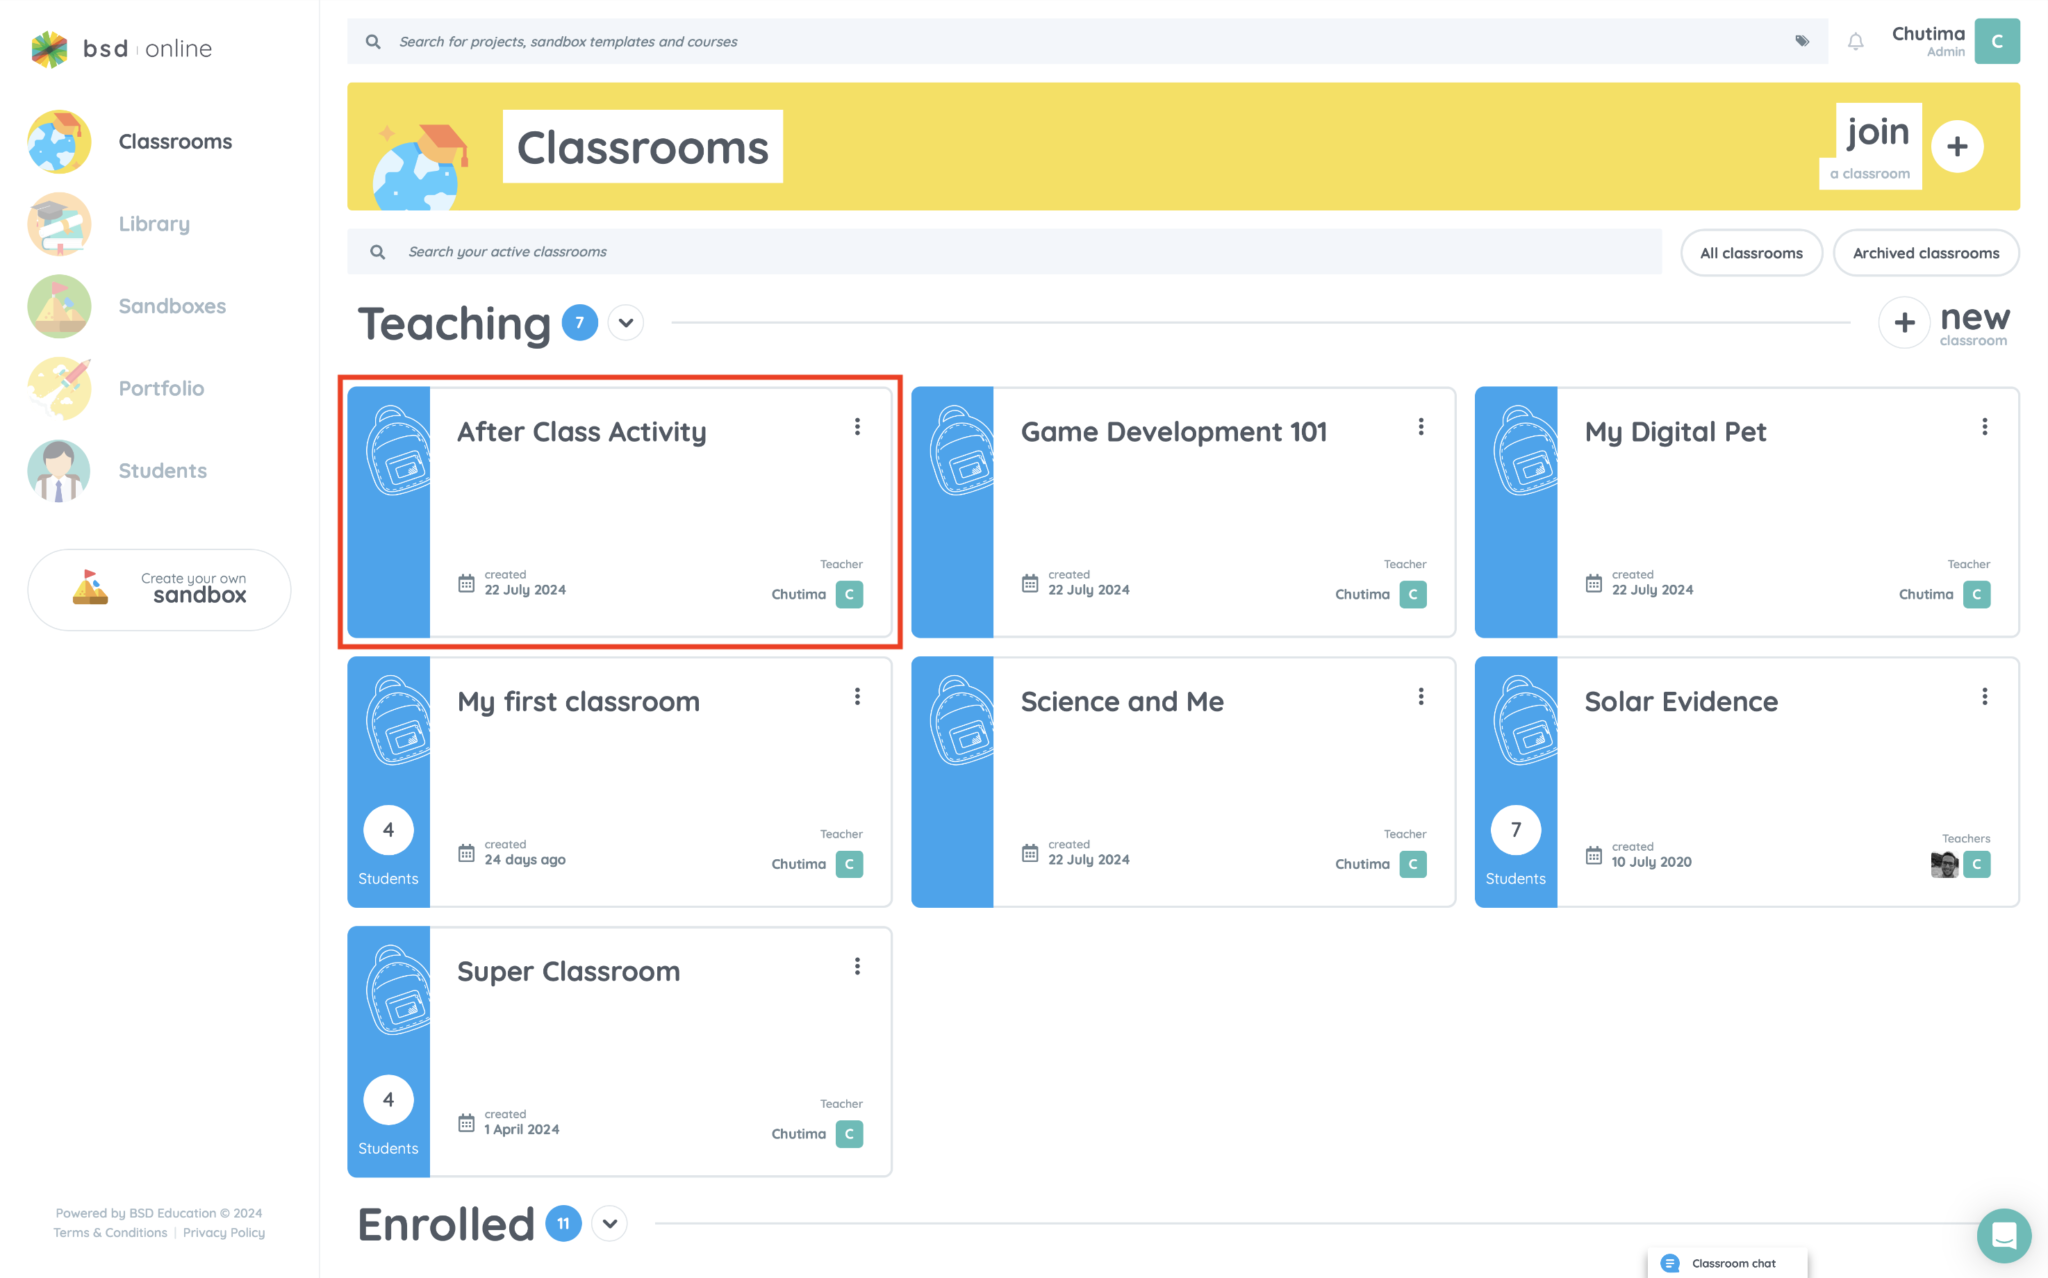Screen dimensions: 2048x1278
Task: Open the Classrooms section from the sidebar
Action: (175, 141)
